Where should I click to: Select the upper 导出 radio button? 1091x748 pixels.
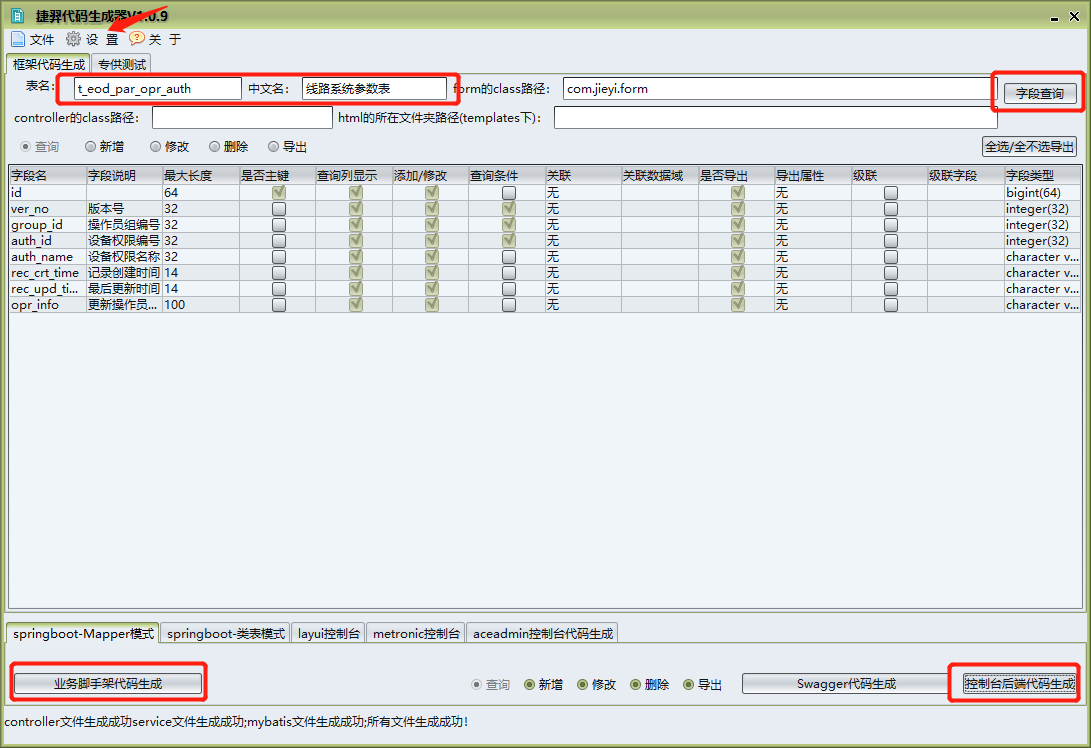click(x=274, y=147)
